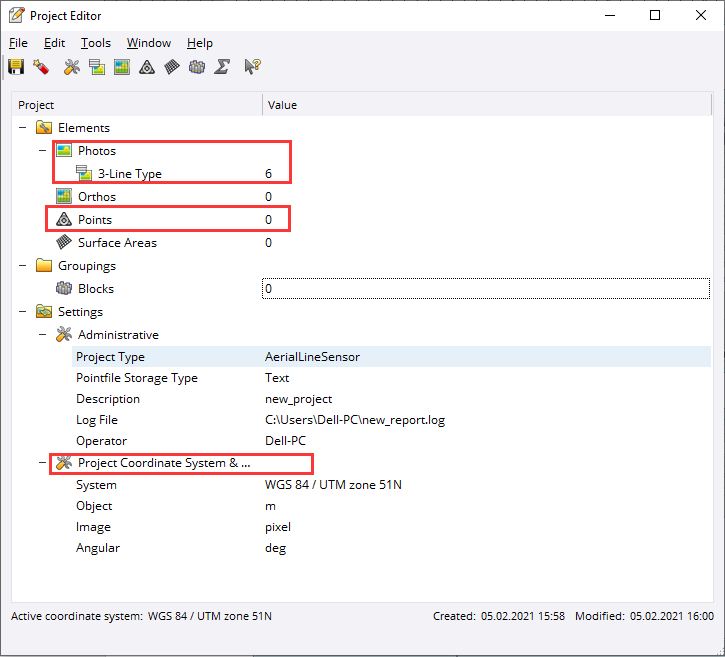Screen dimensions: 725x657
Task: Collapse the Photos tree node
Action: (x=42, y=151)
